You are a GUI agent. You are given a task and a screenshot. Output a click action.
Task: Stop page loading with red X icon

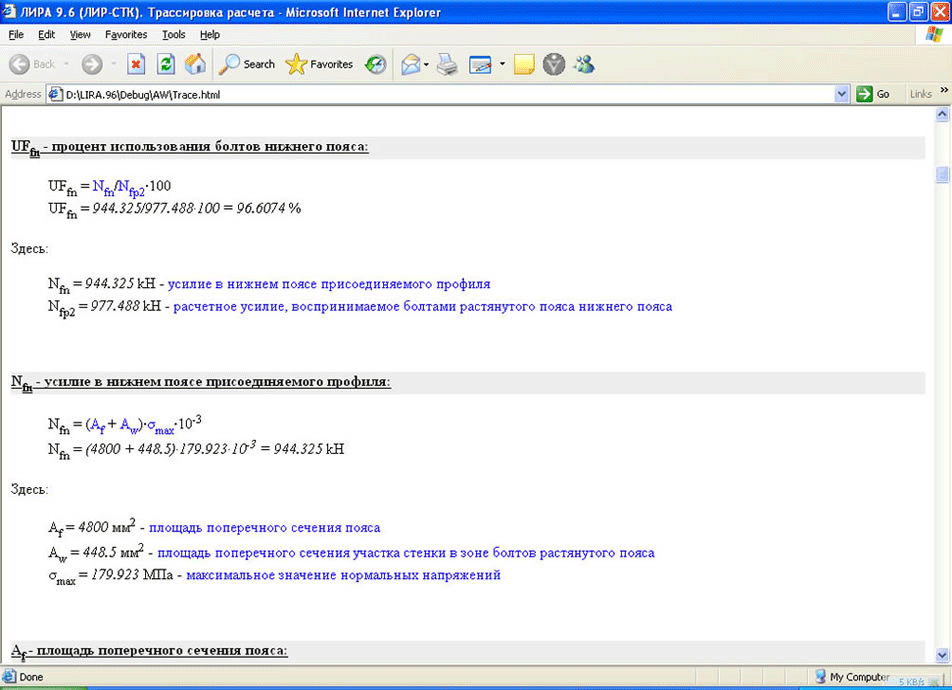coord(137,64)
